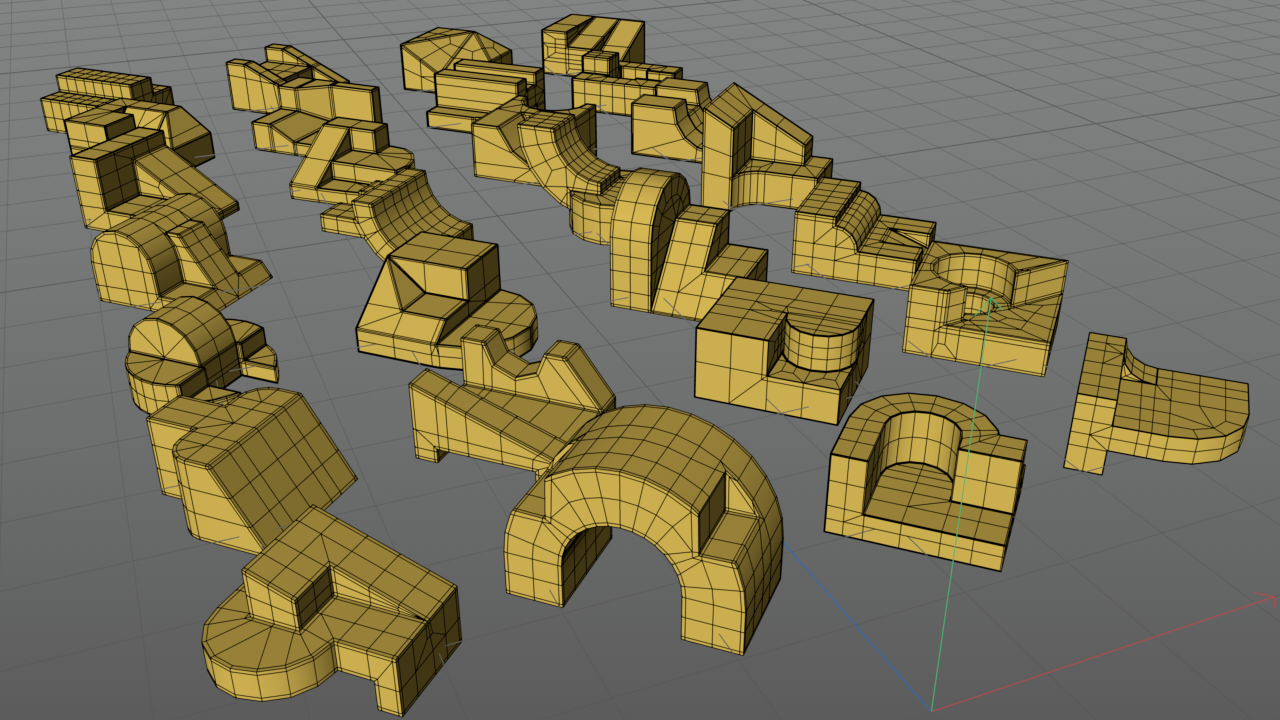1280x720 pixels.
Task: Click the green Y axis line
Action: click(x=961, y=503)
